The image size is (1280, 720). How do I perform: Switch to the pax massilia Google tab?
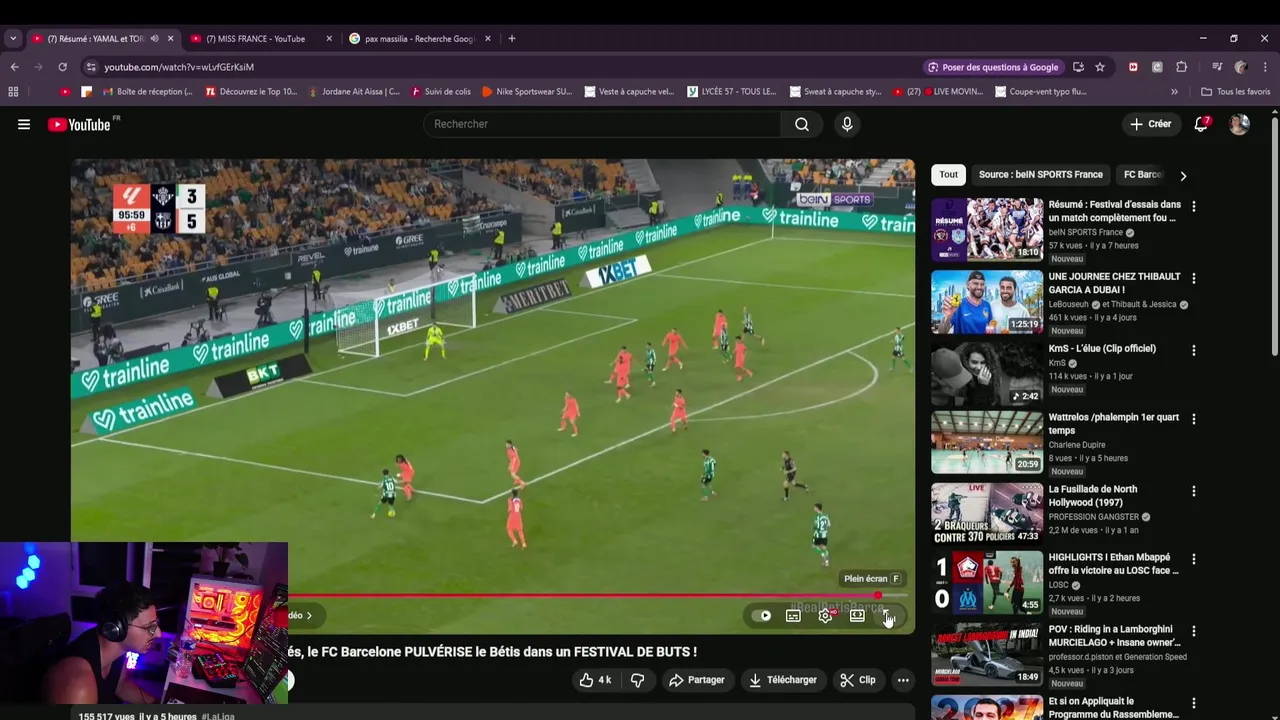coord(419,39)
